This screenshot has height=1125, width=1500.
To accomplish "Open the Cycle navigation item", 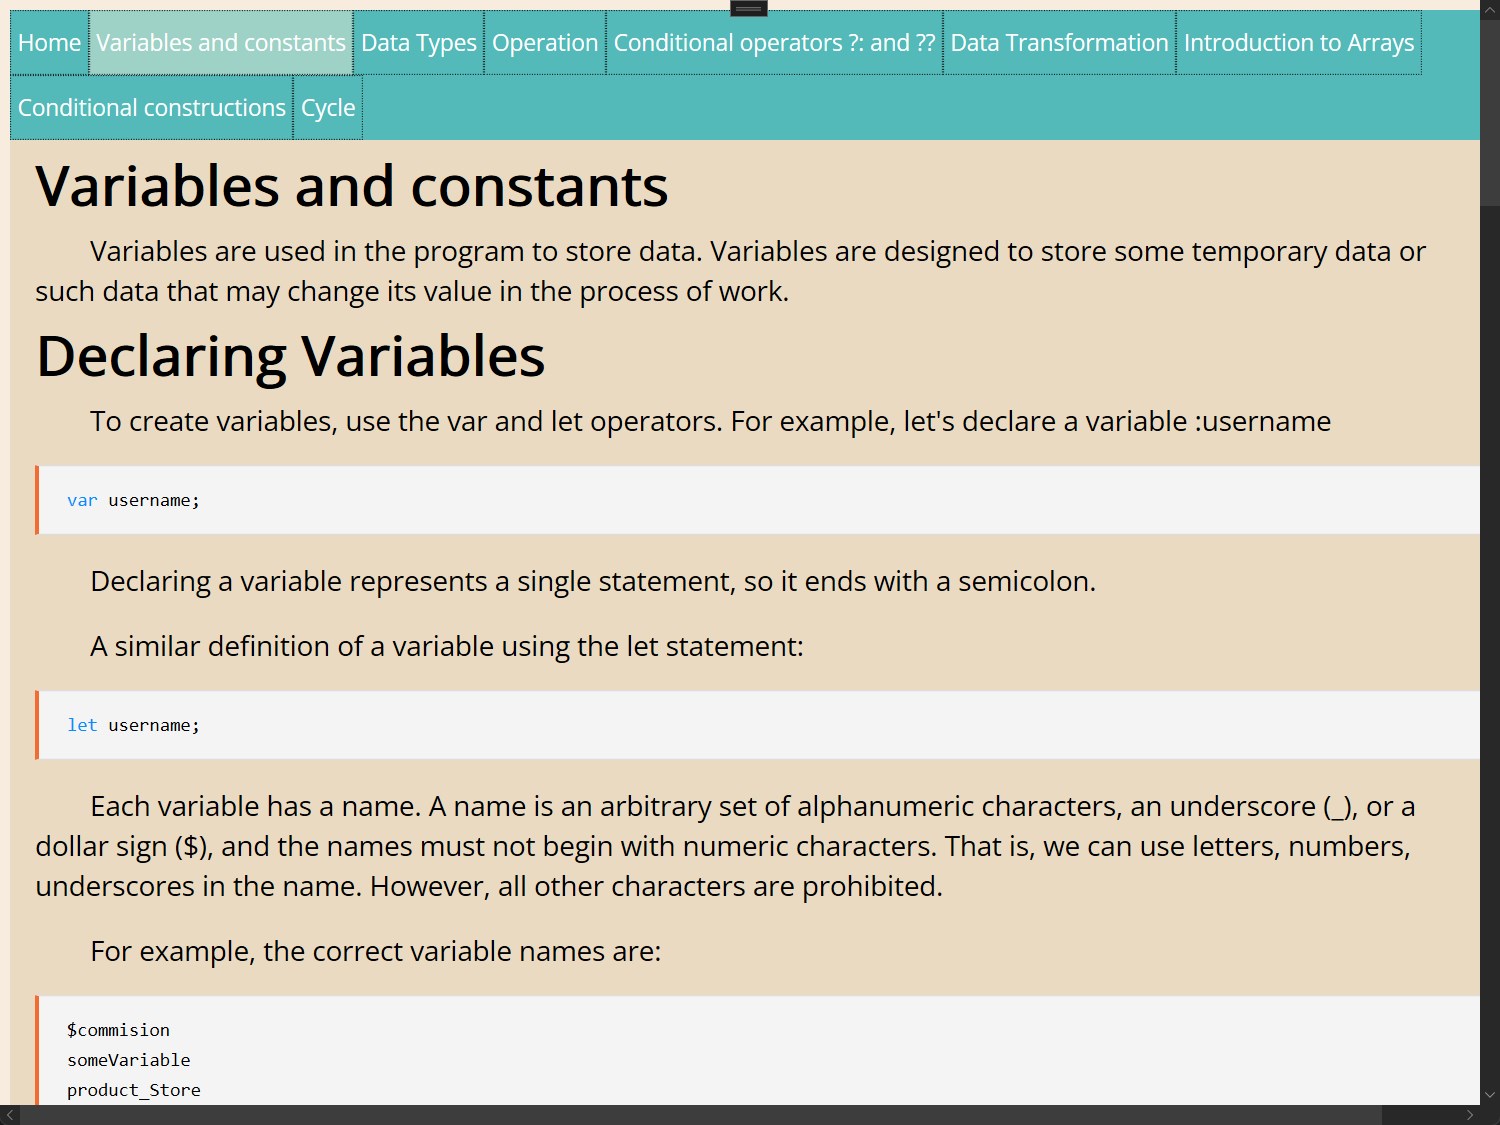I will (328, 108).
